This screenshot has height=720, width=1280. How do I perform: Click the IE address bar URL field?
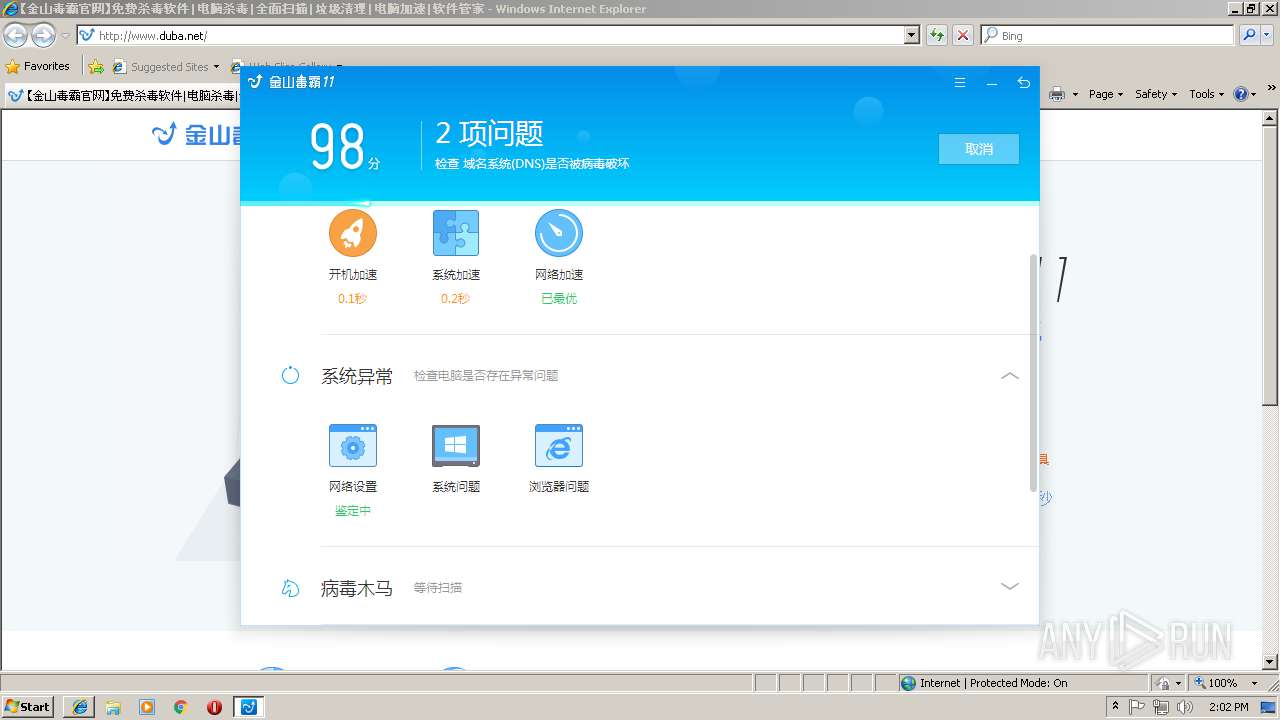(490, 35)
